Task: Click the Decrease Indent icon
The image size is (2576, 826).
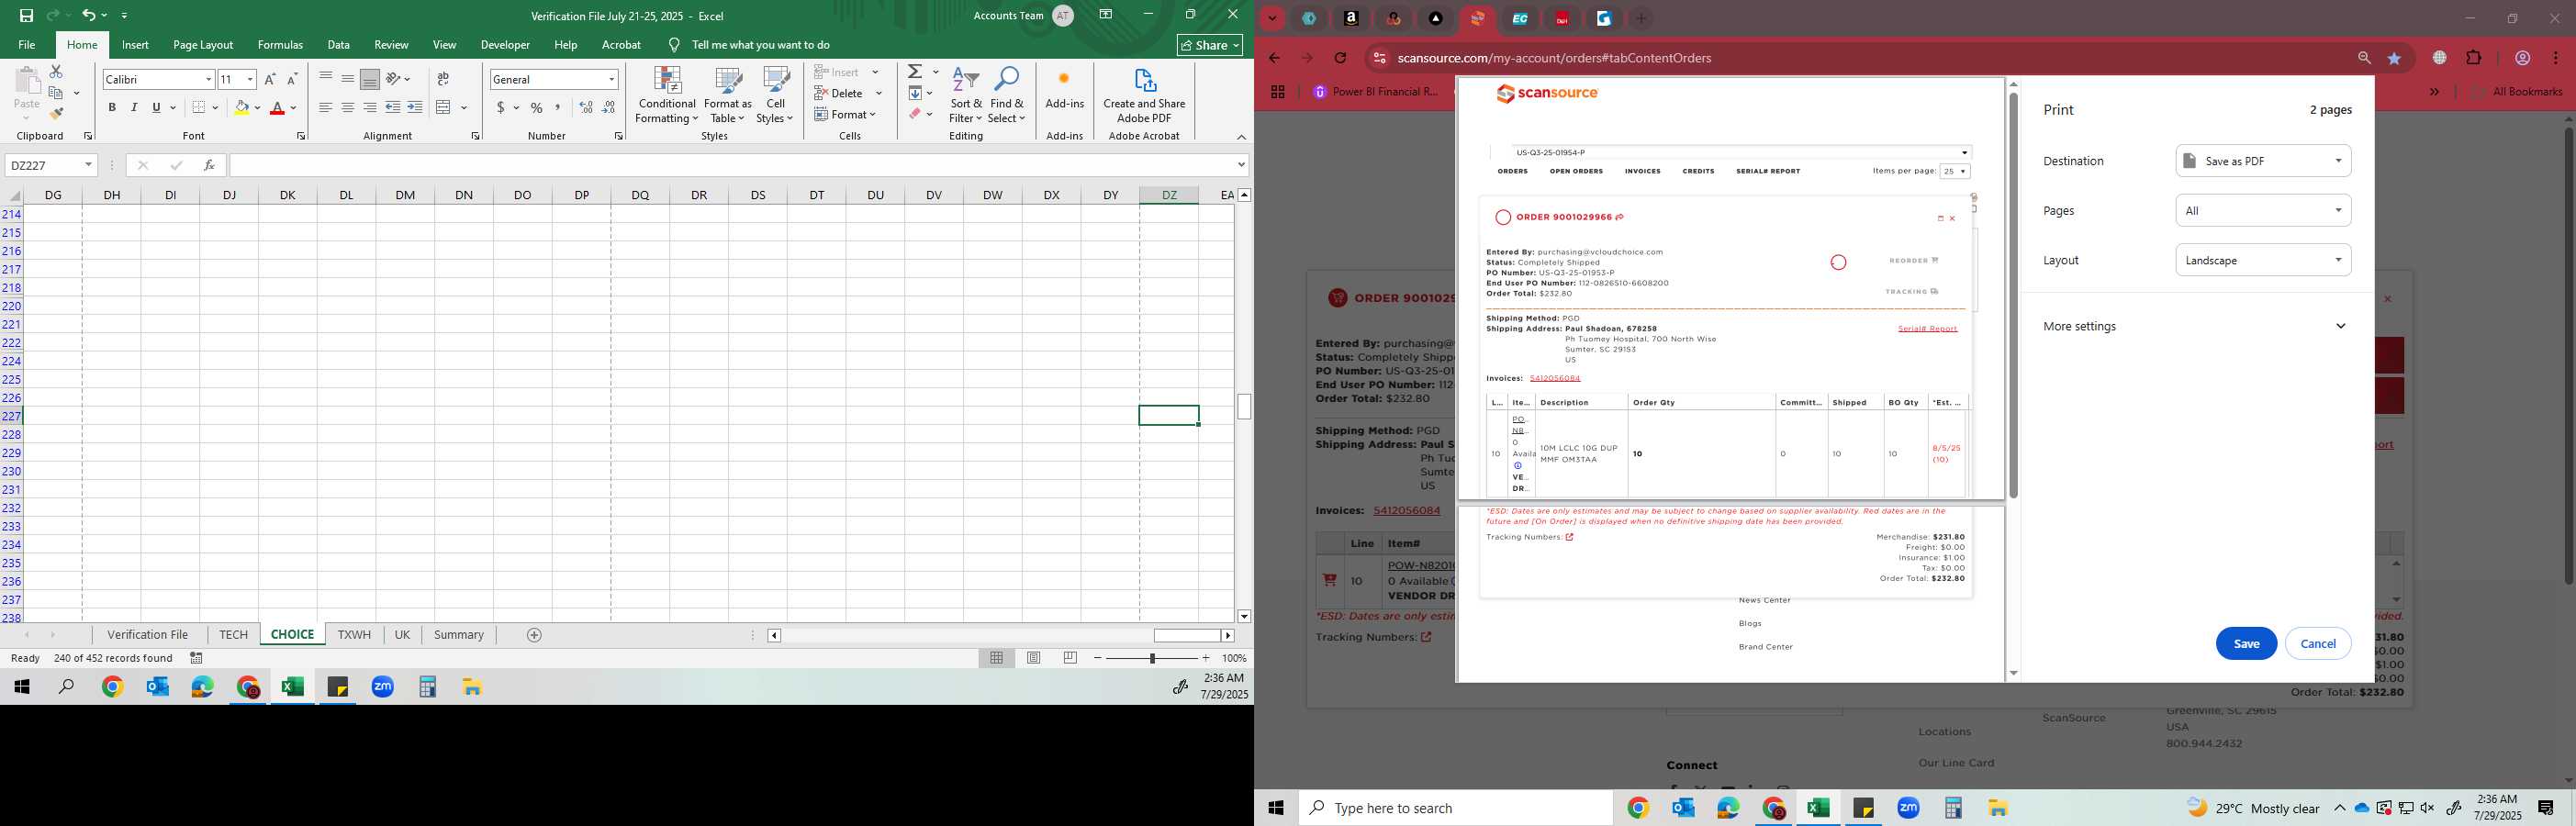Action: tap(393, 107)
